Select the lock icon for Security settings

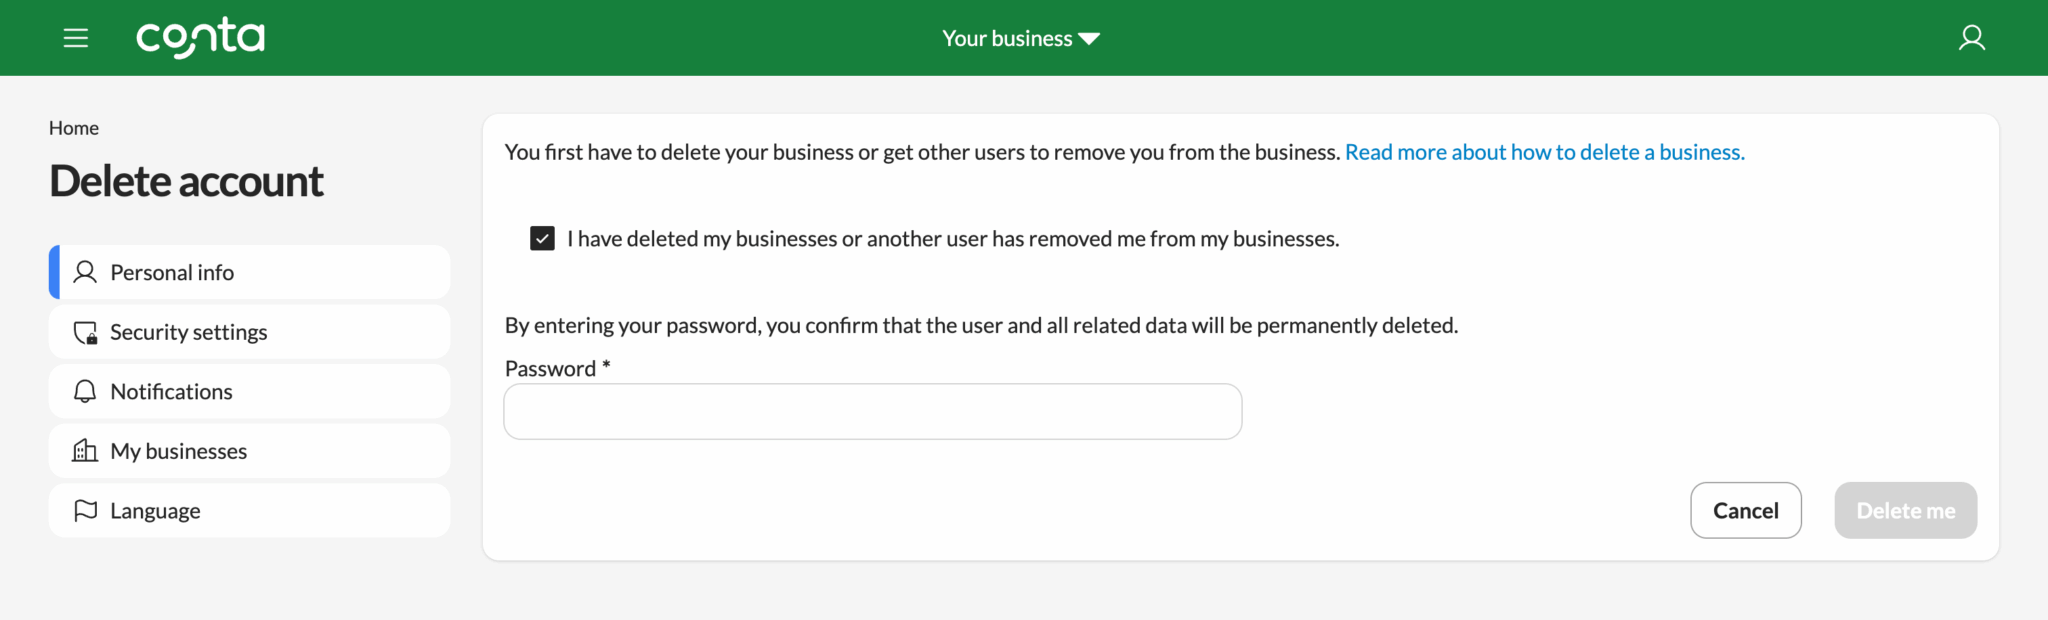click(x=85, y=331)
